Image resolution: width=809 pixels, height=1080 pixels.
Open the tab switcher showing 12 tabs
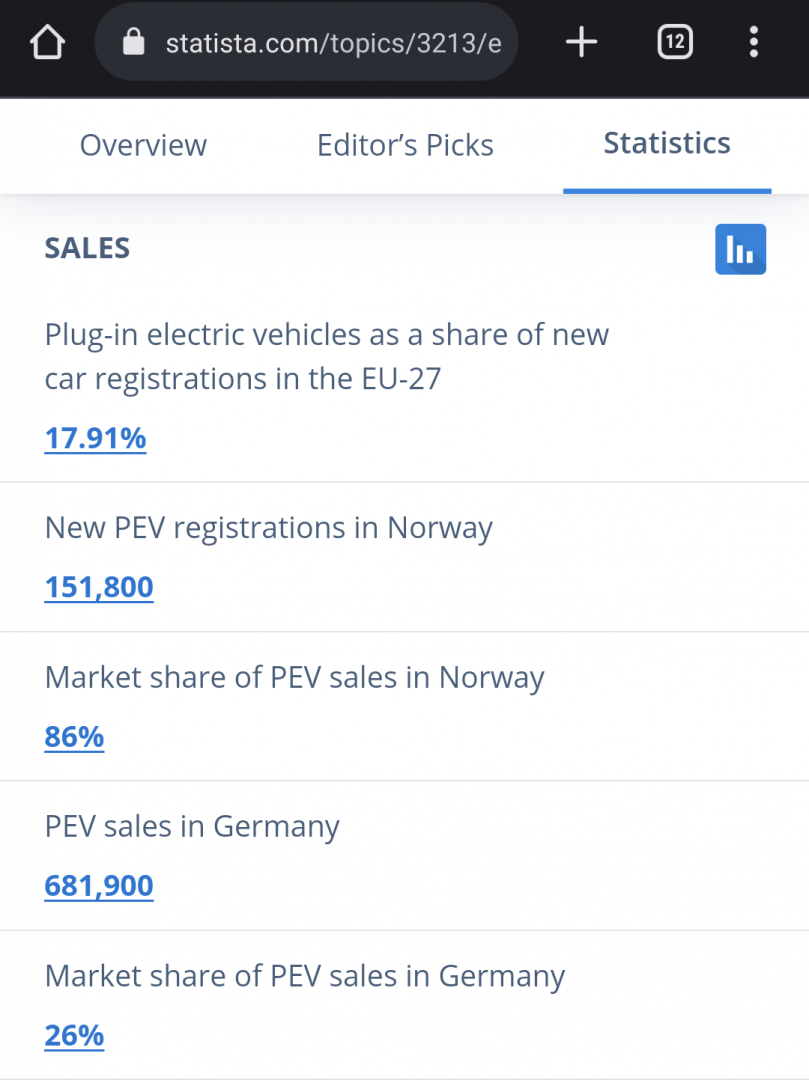tap(675, 42)
